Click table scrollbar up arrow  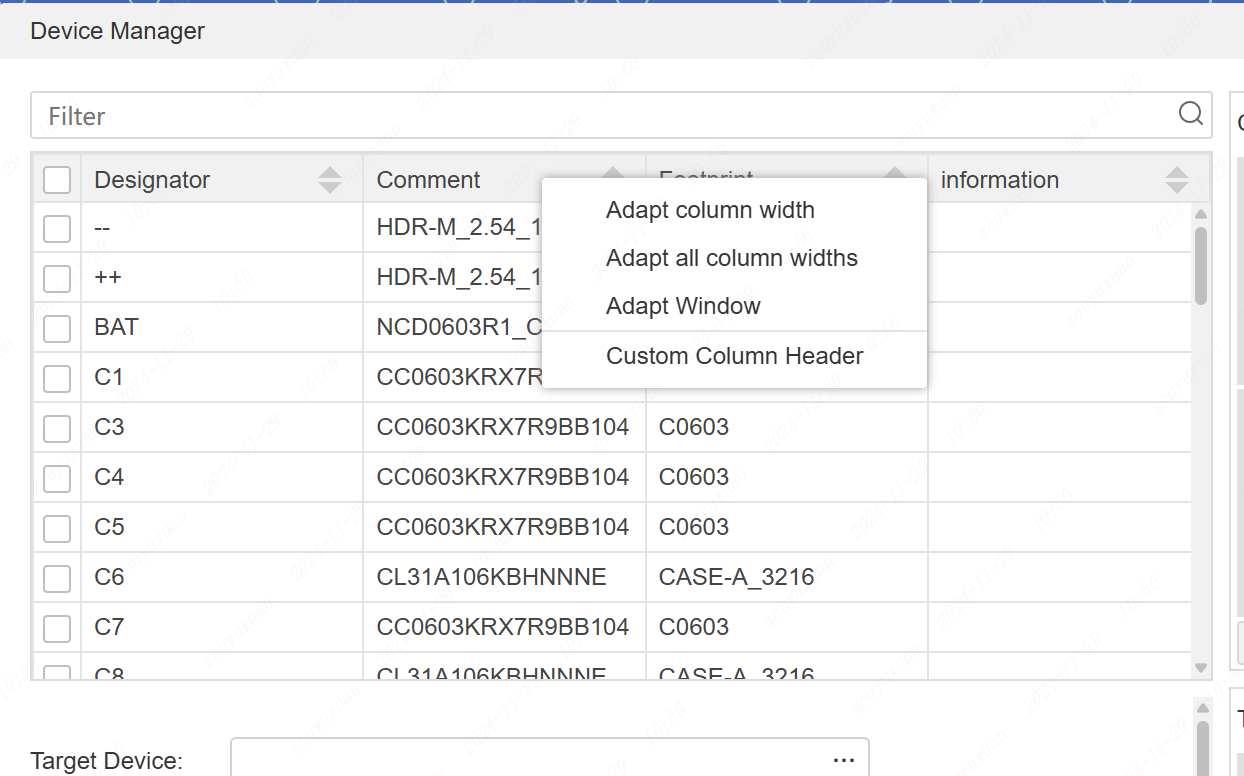coord(1201,214)
